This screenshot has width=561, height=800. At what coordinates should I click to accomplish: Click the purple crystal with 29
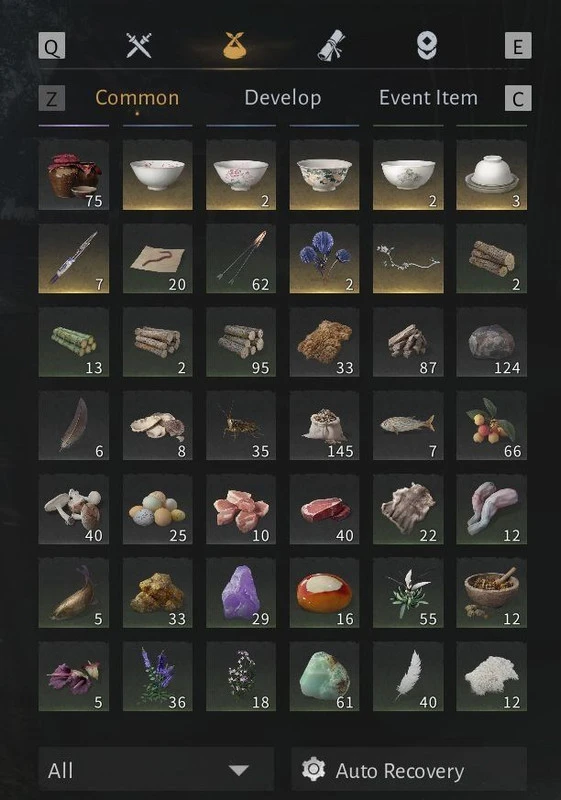(x=241, y=593)
